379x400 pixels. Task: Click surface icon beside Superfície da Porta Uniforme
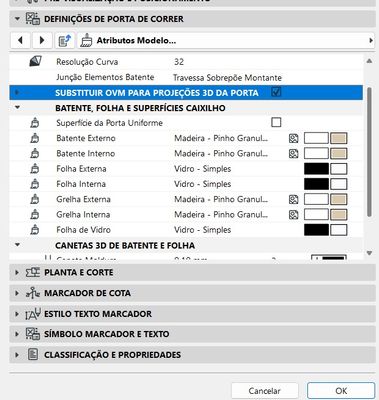point(35,123)
